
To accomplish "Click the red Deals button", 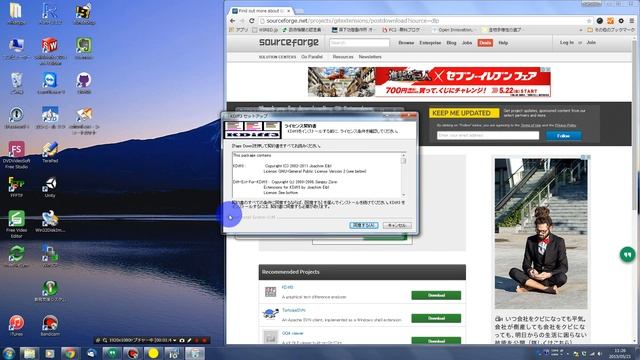I will point(485,43).
